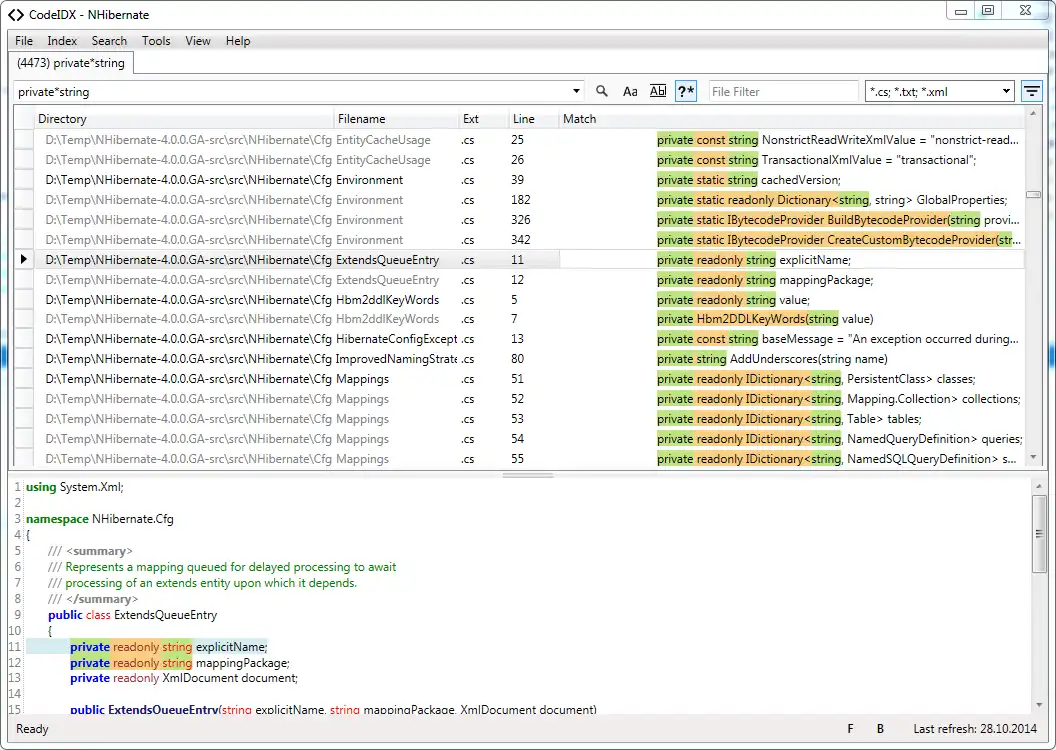Expand the search history dropdown arrow
The image size is (1056, 750).
pyautogui.click(x=576, y=91)
